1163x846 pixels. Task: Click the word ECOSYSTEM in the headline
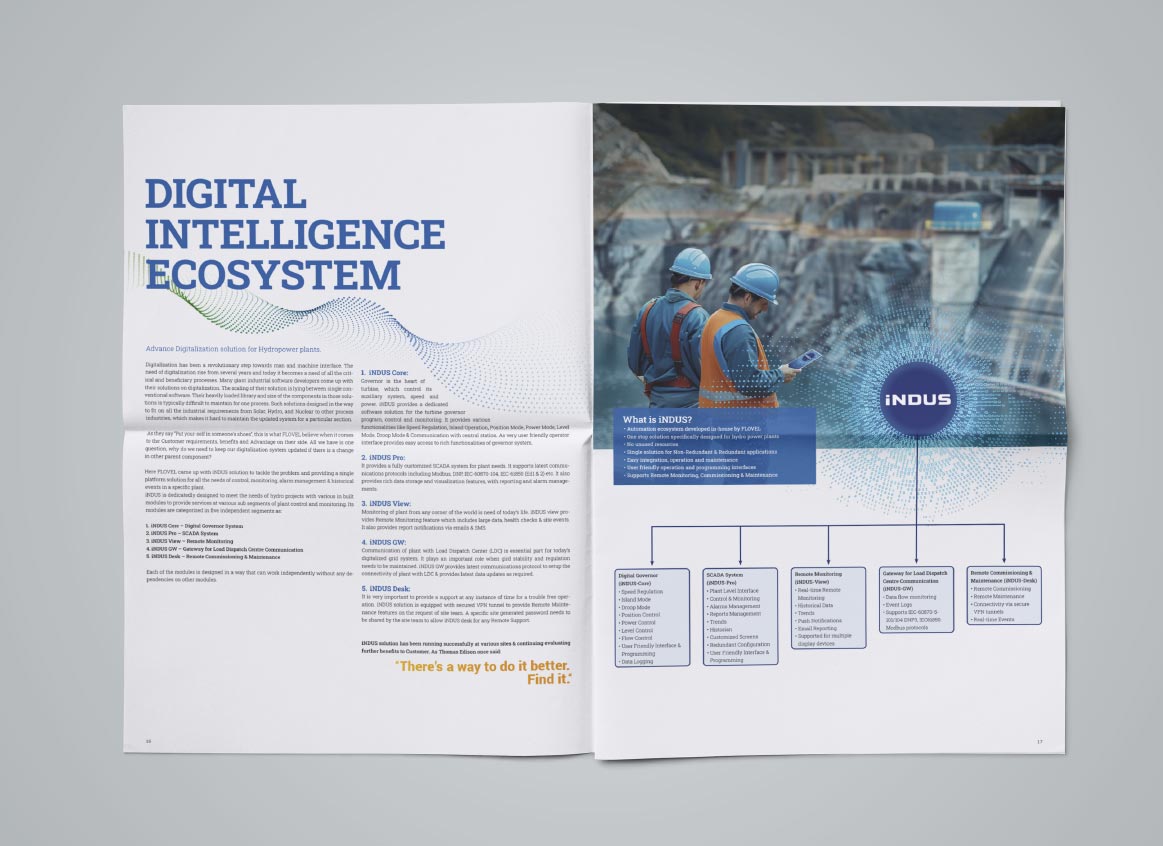[273, 274]
